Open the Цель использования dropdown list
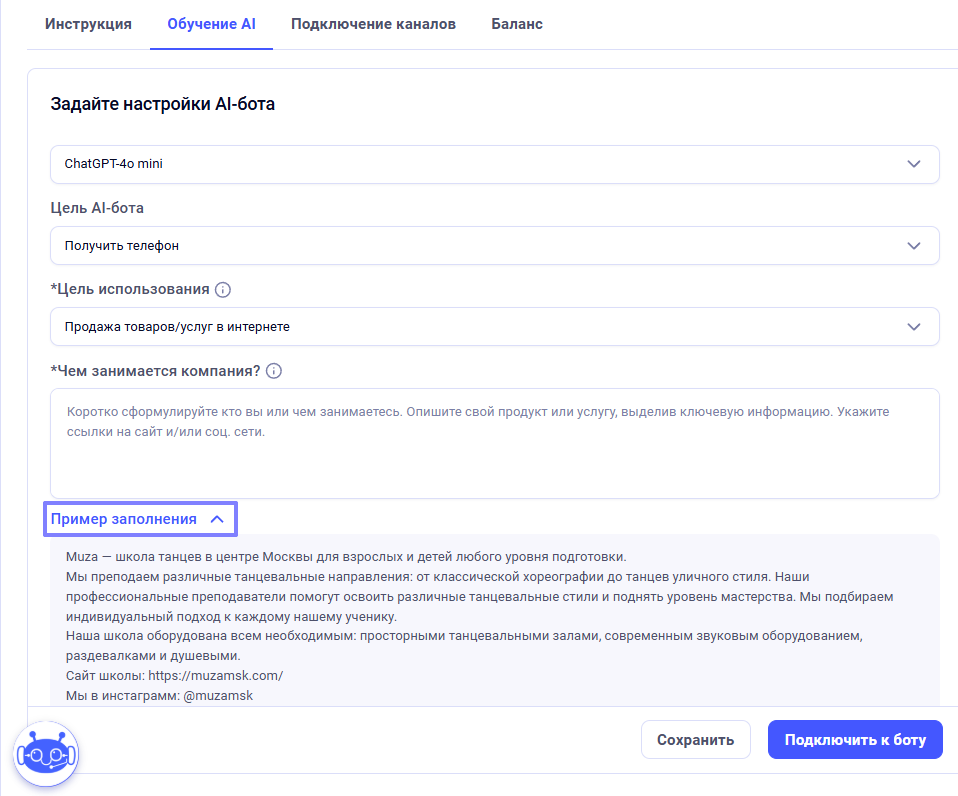The width and height of the screenshot is (958, 796). tap(480, 327)
